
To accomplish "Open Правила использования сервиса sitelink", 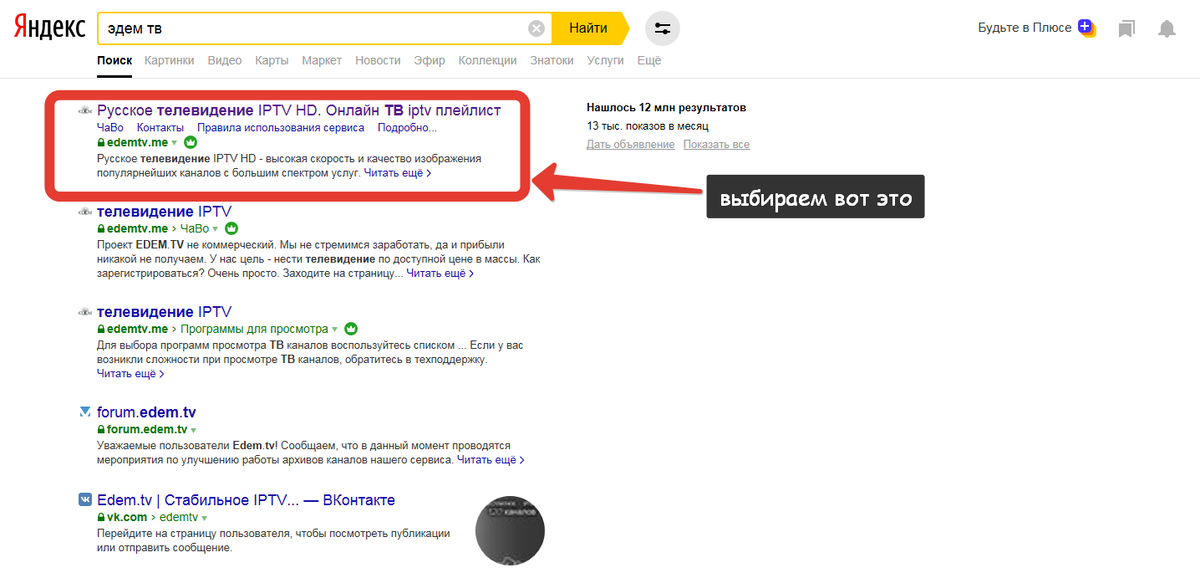I will click(x=281, y=128).
